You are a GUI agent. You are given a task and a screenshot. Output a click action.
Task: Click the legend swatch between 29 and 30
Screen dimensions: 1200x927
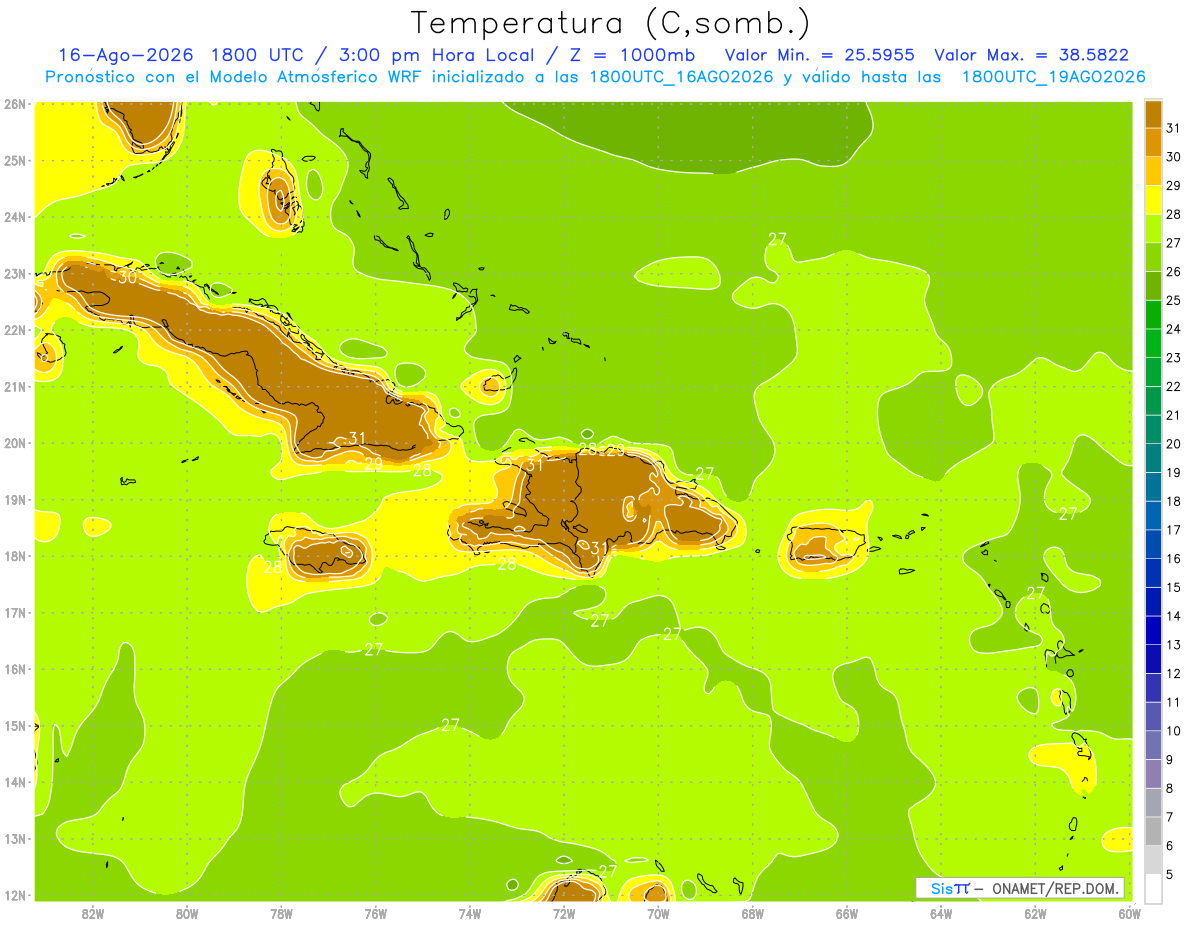1152,171
